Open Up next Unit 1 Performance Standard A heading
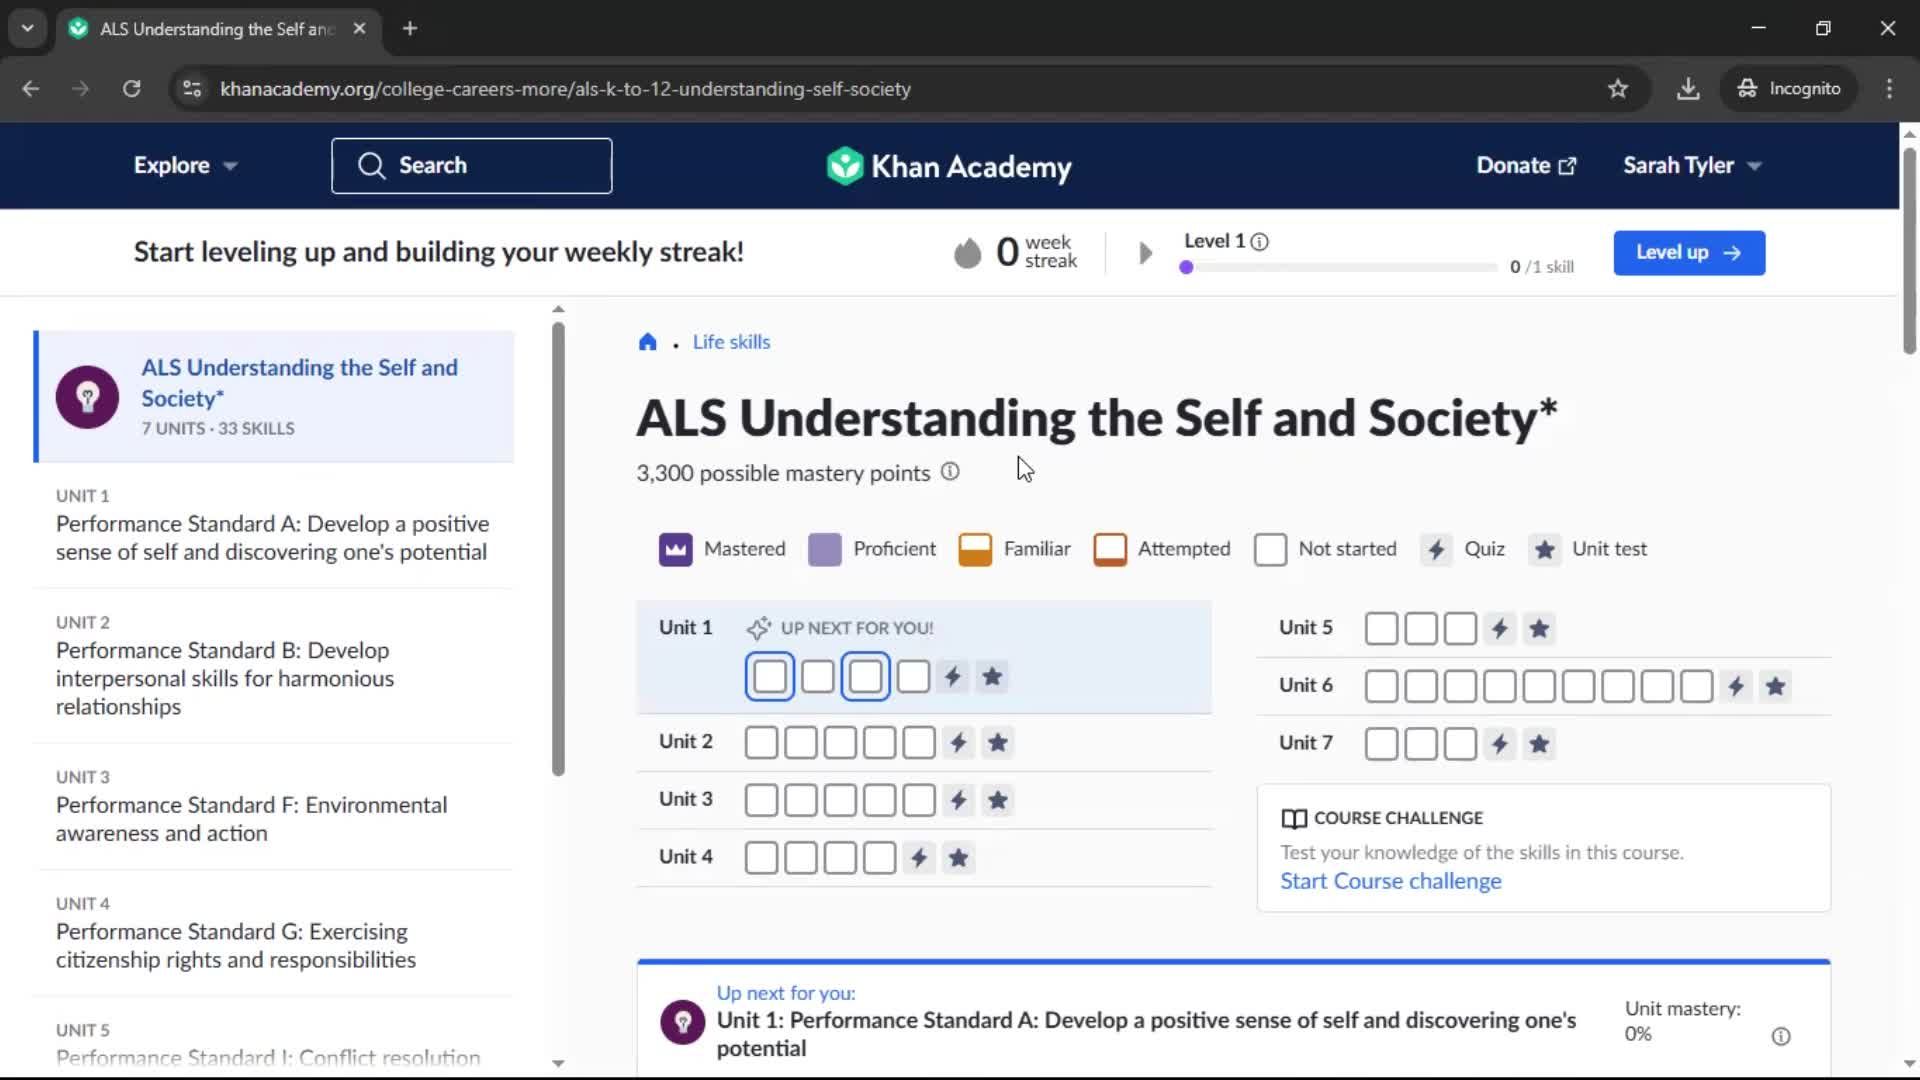Screen dimensions: 1920x1080 1146,1034
